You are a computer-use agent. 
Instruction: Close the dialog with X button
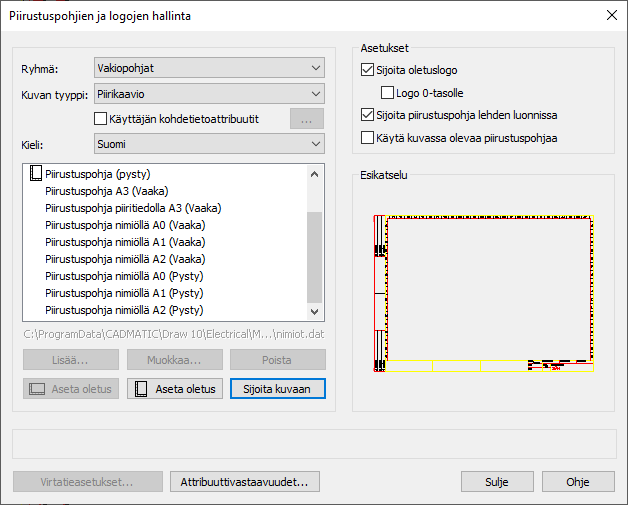611,15
